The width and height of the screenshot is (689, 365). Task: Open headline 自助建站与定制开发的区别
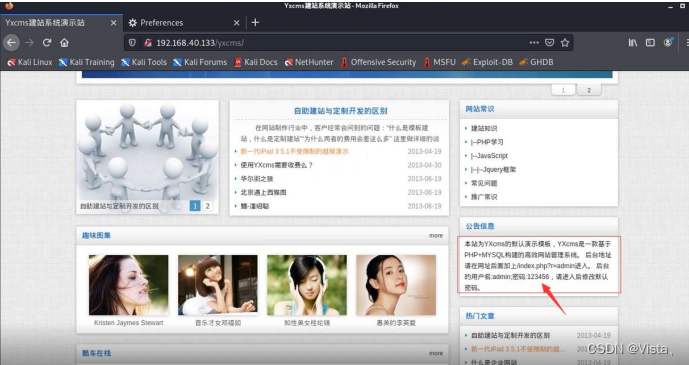[x=341, y=111]
